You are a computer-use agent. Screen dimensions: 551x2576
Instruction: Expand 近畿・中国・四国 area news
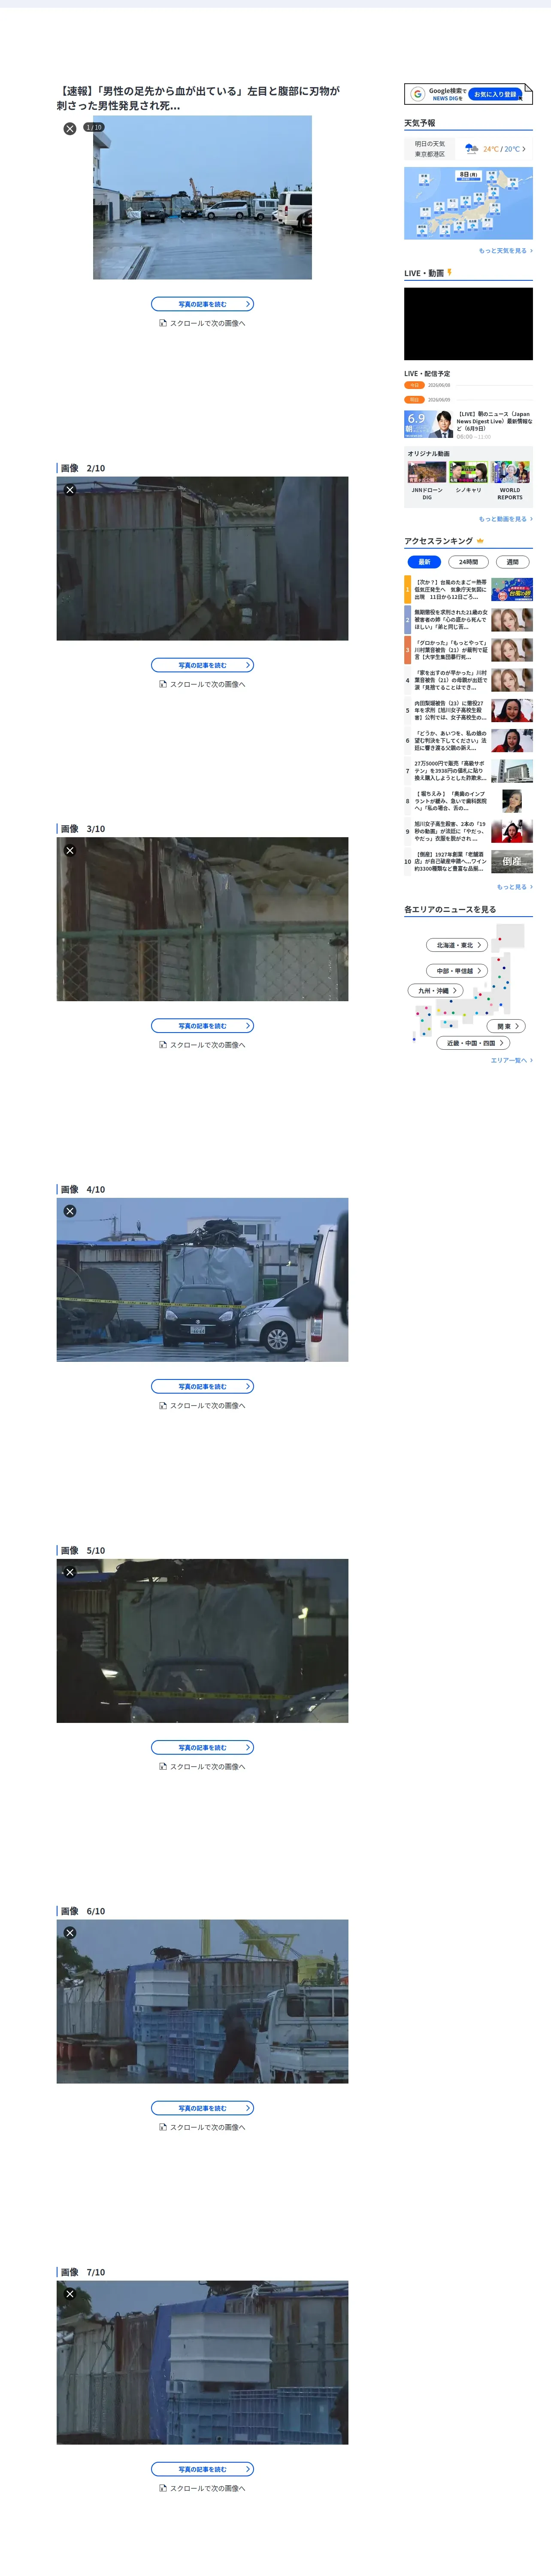click(473, 1043)
